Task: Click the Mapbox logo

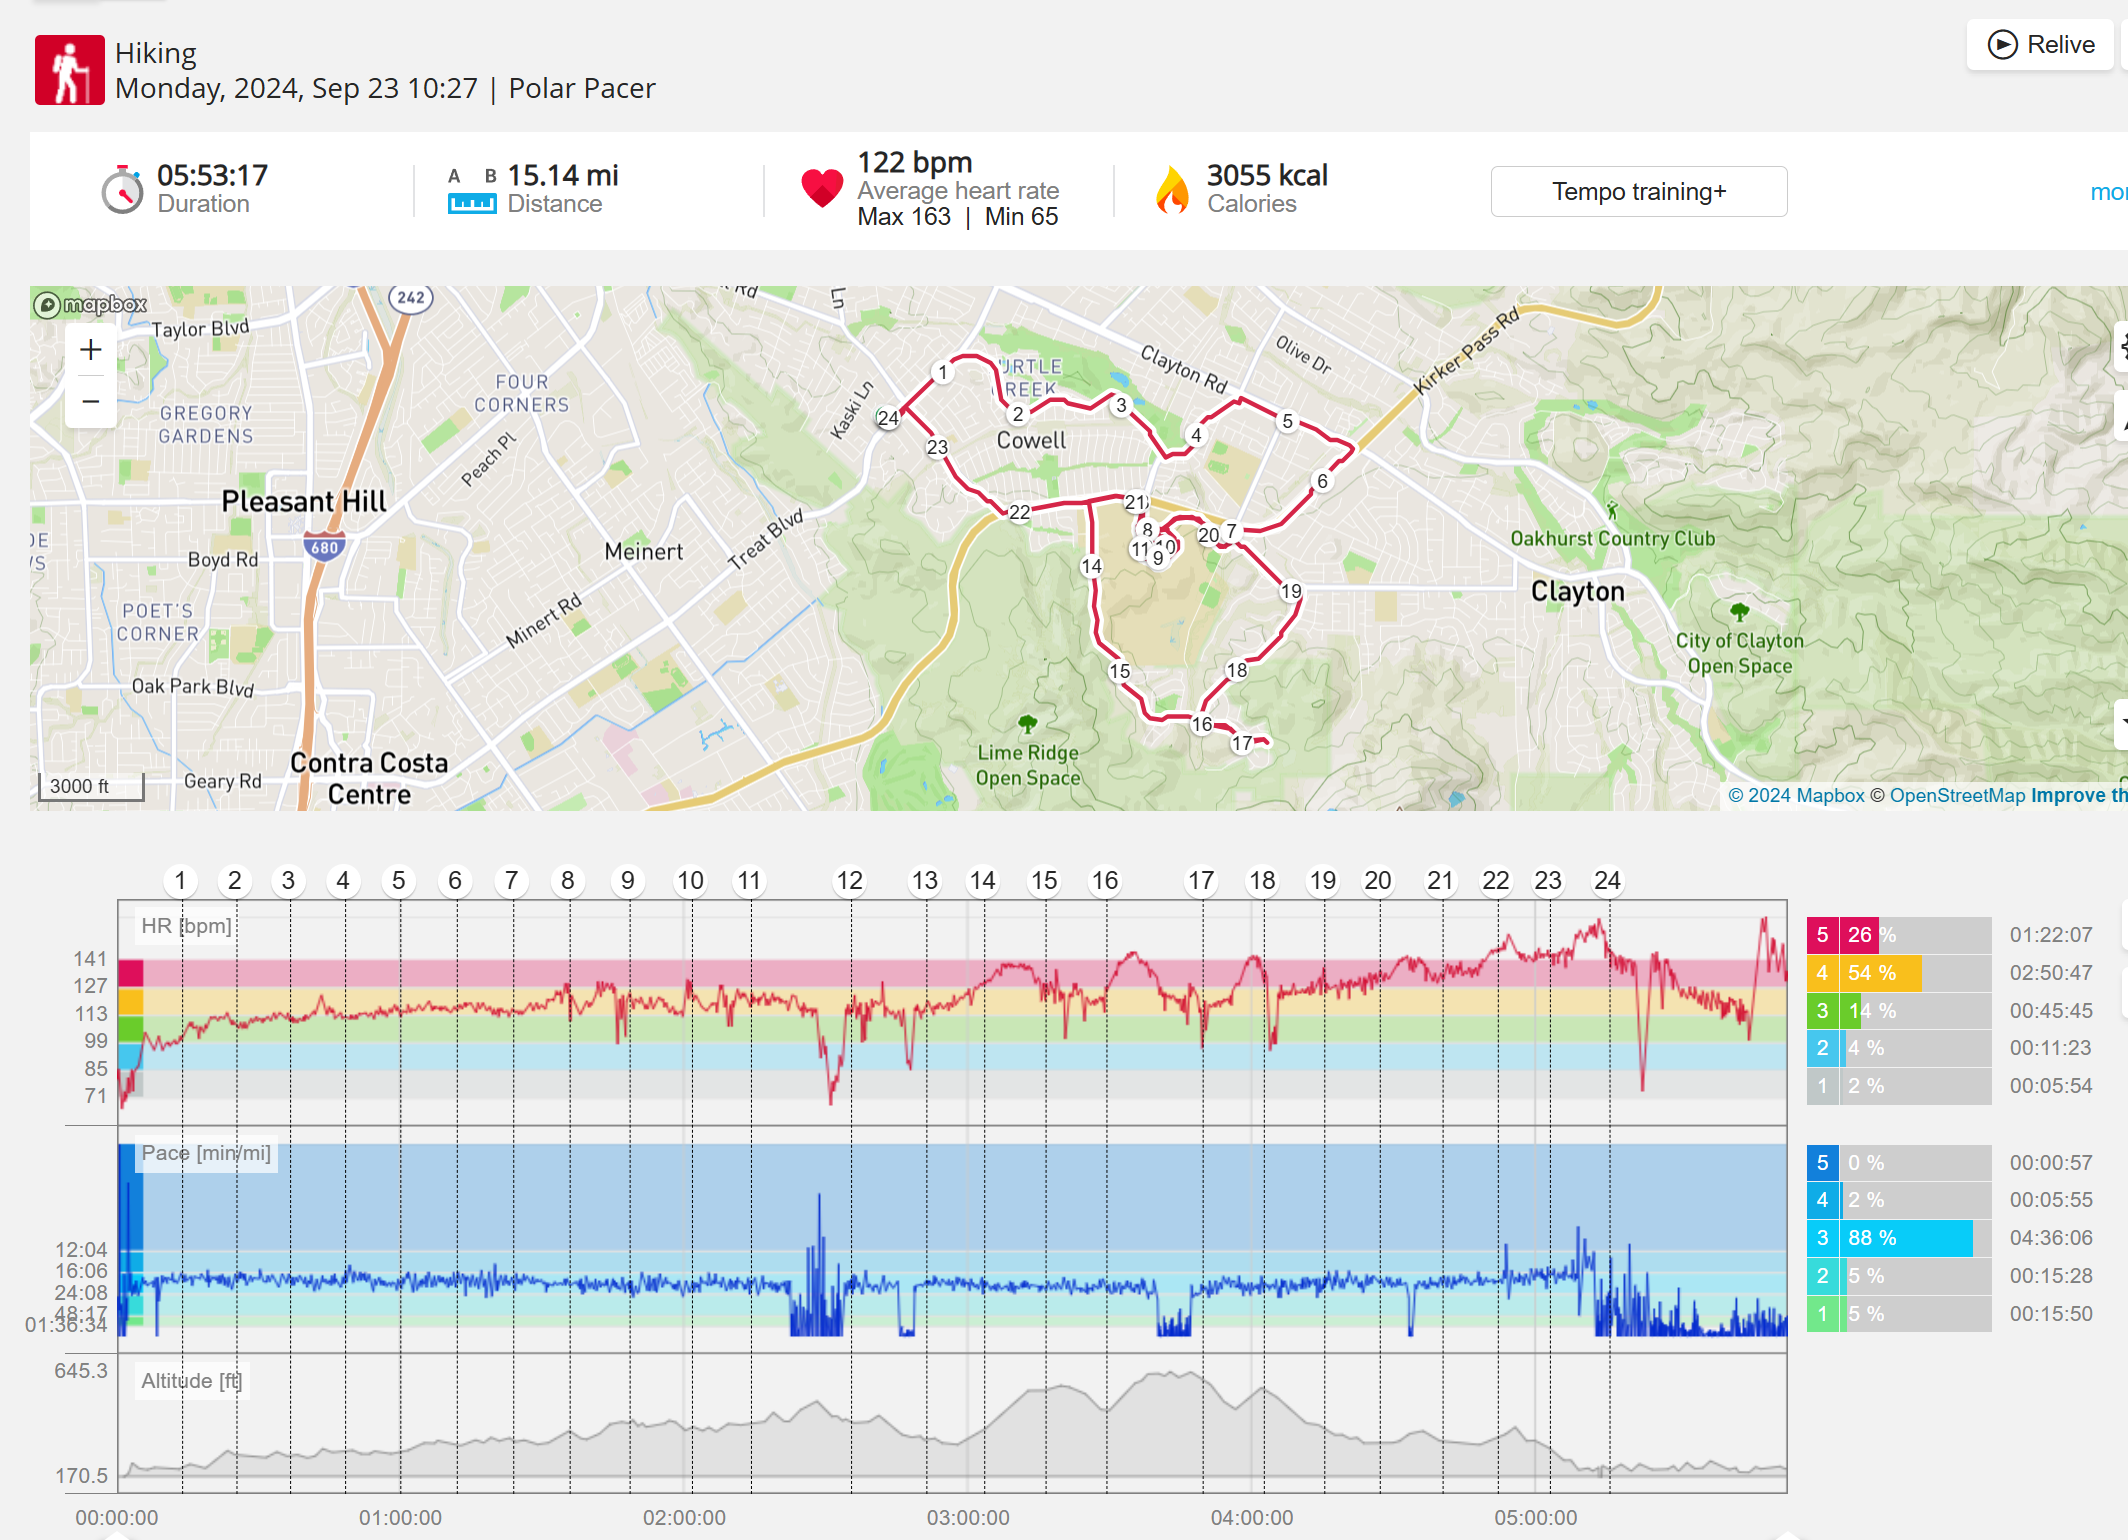Action: [x=90, y=304]
